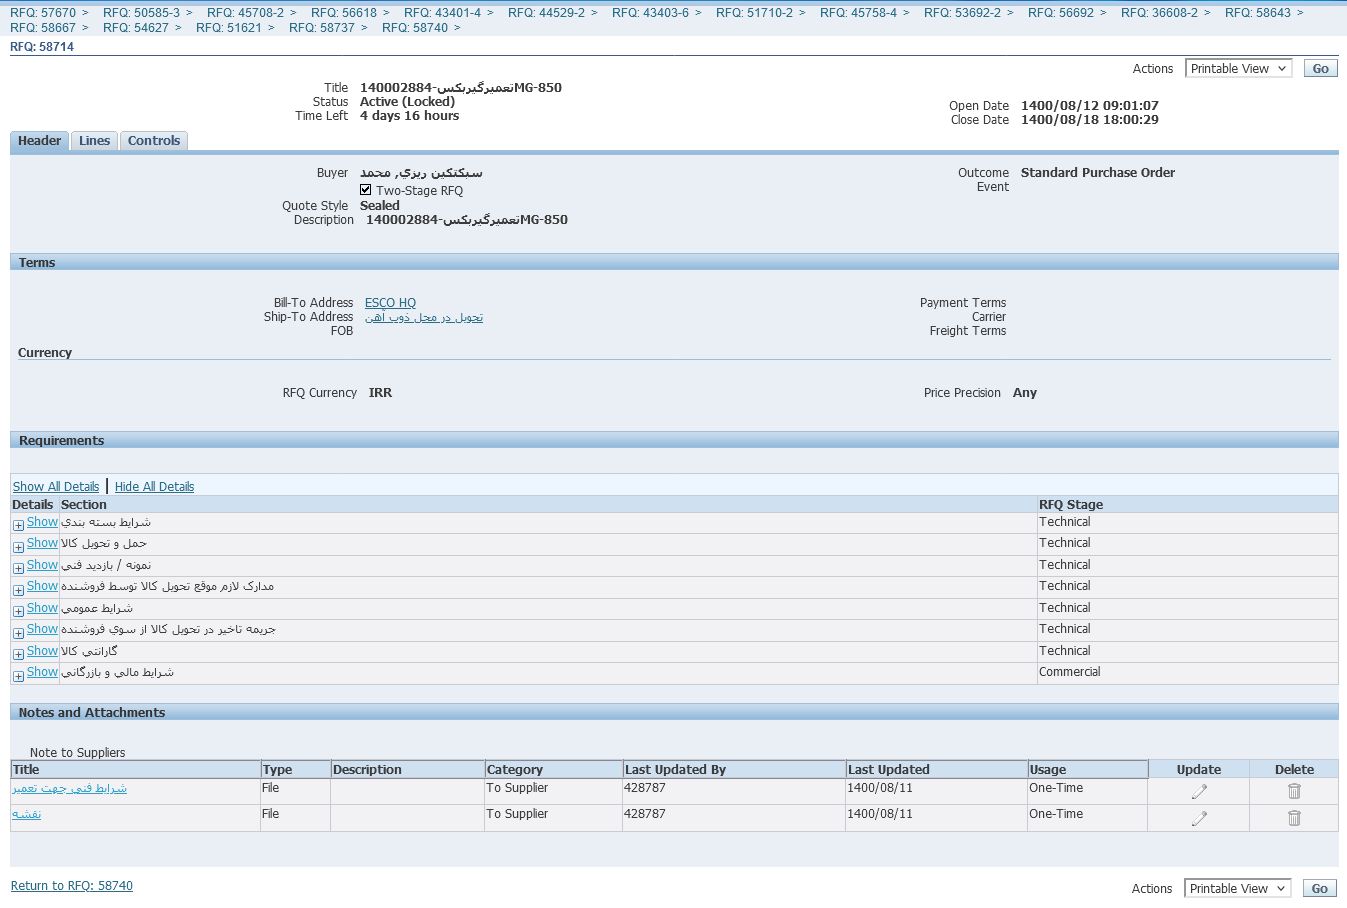Expand the plus icon in the sixth requirements row

click(x=18, y=633)
